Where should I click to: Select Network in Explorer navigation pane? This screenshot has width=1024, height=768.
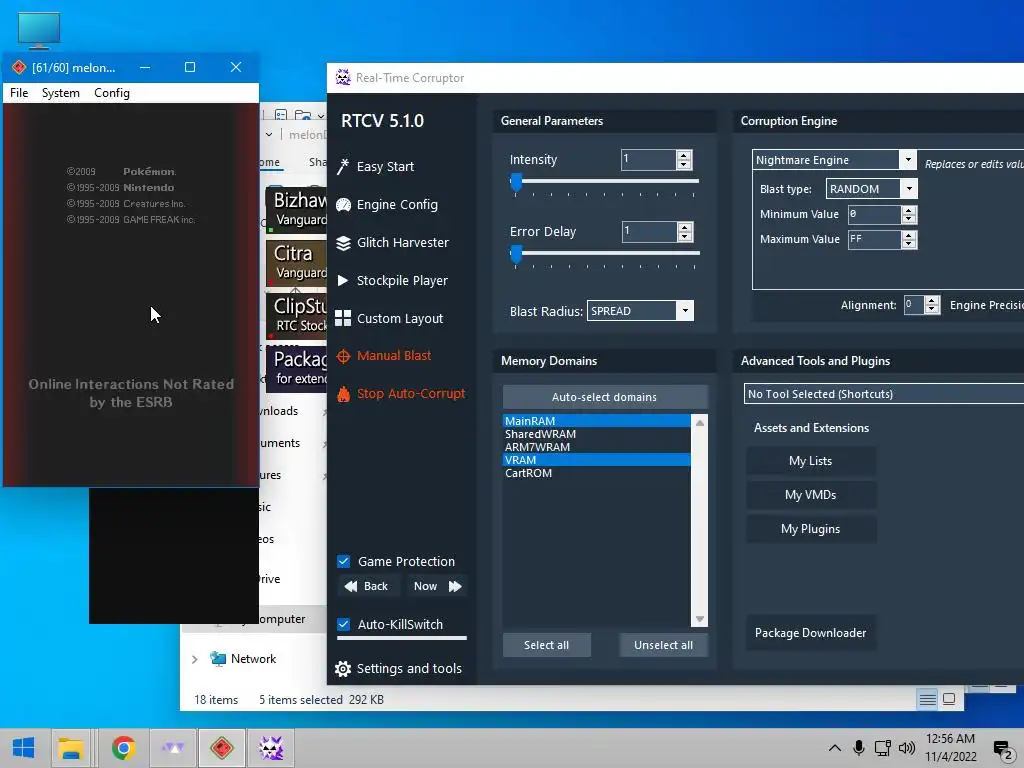(x=253, y=659)
